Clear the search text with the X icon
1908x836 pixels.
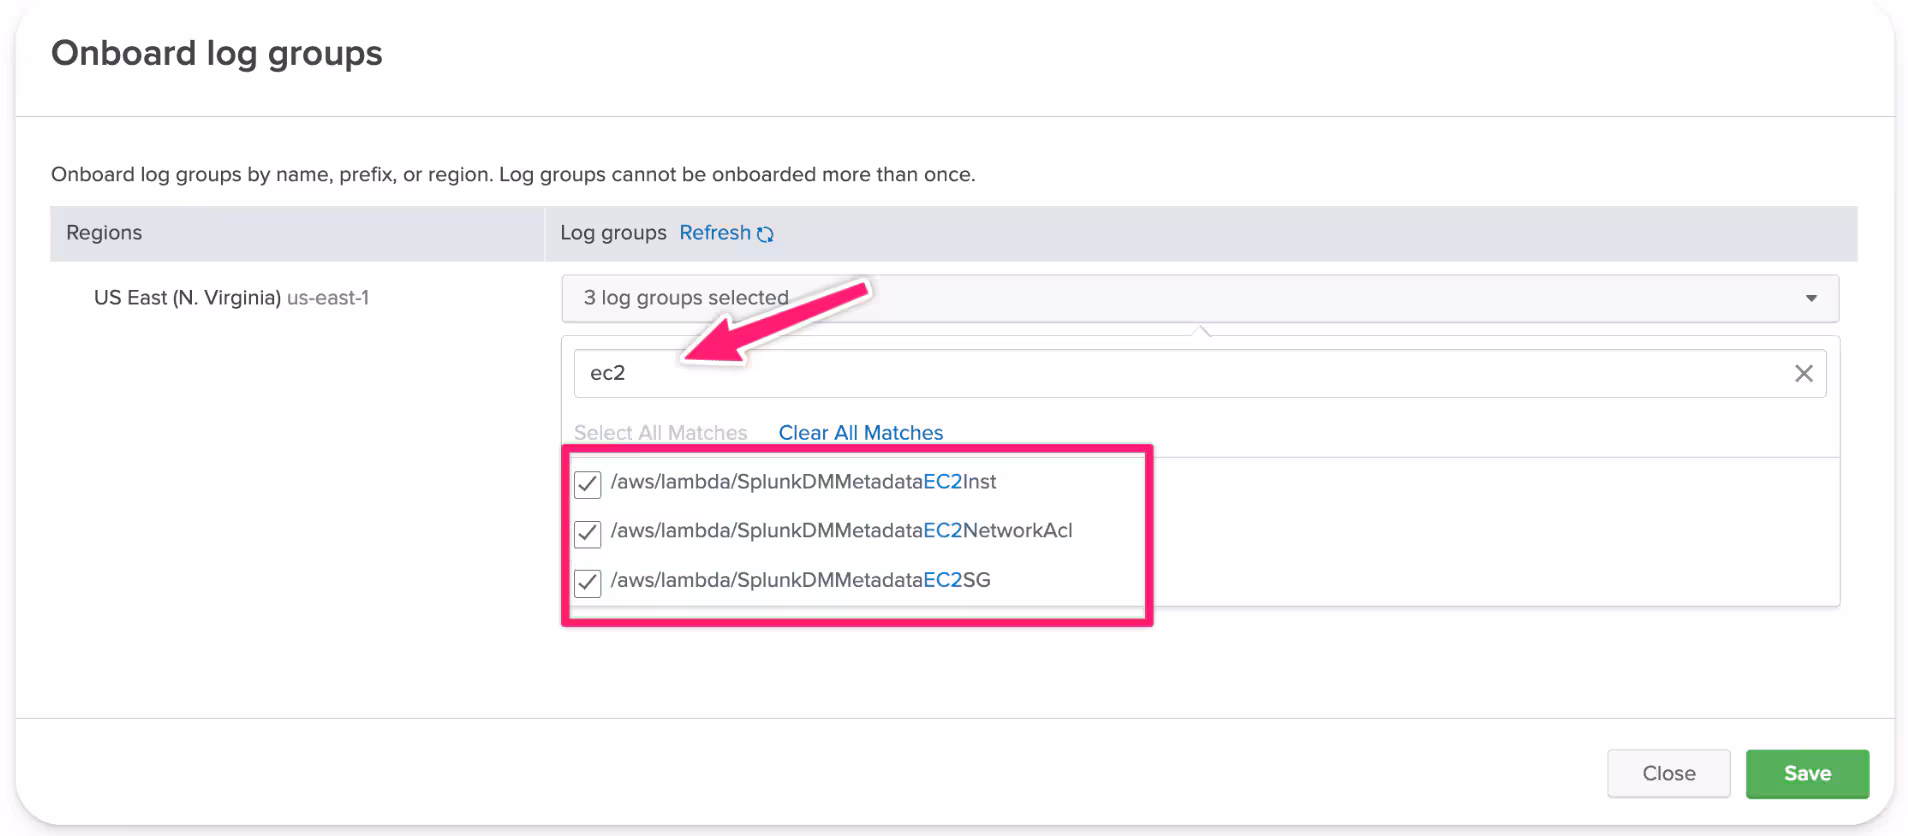(x=1803, y=373)
